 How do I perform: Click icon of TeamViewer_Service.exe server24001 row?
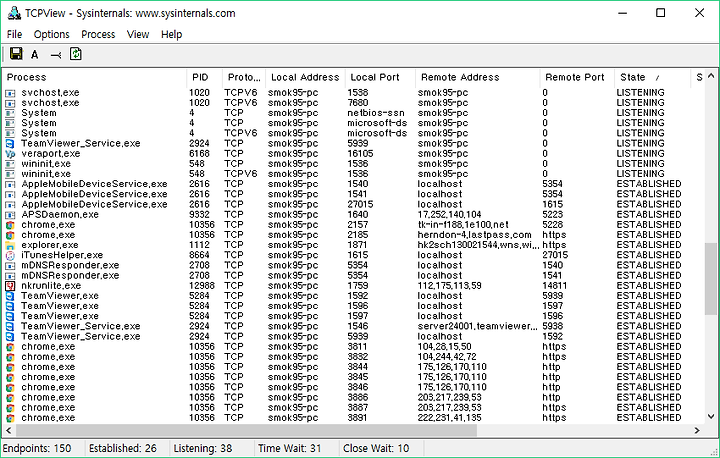(x=10, y=327)
